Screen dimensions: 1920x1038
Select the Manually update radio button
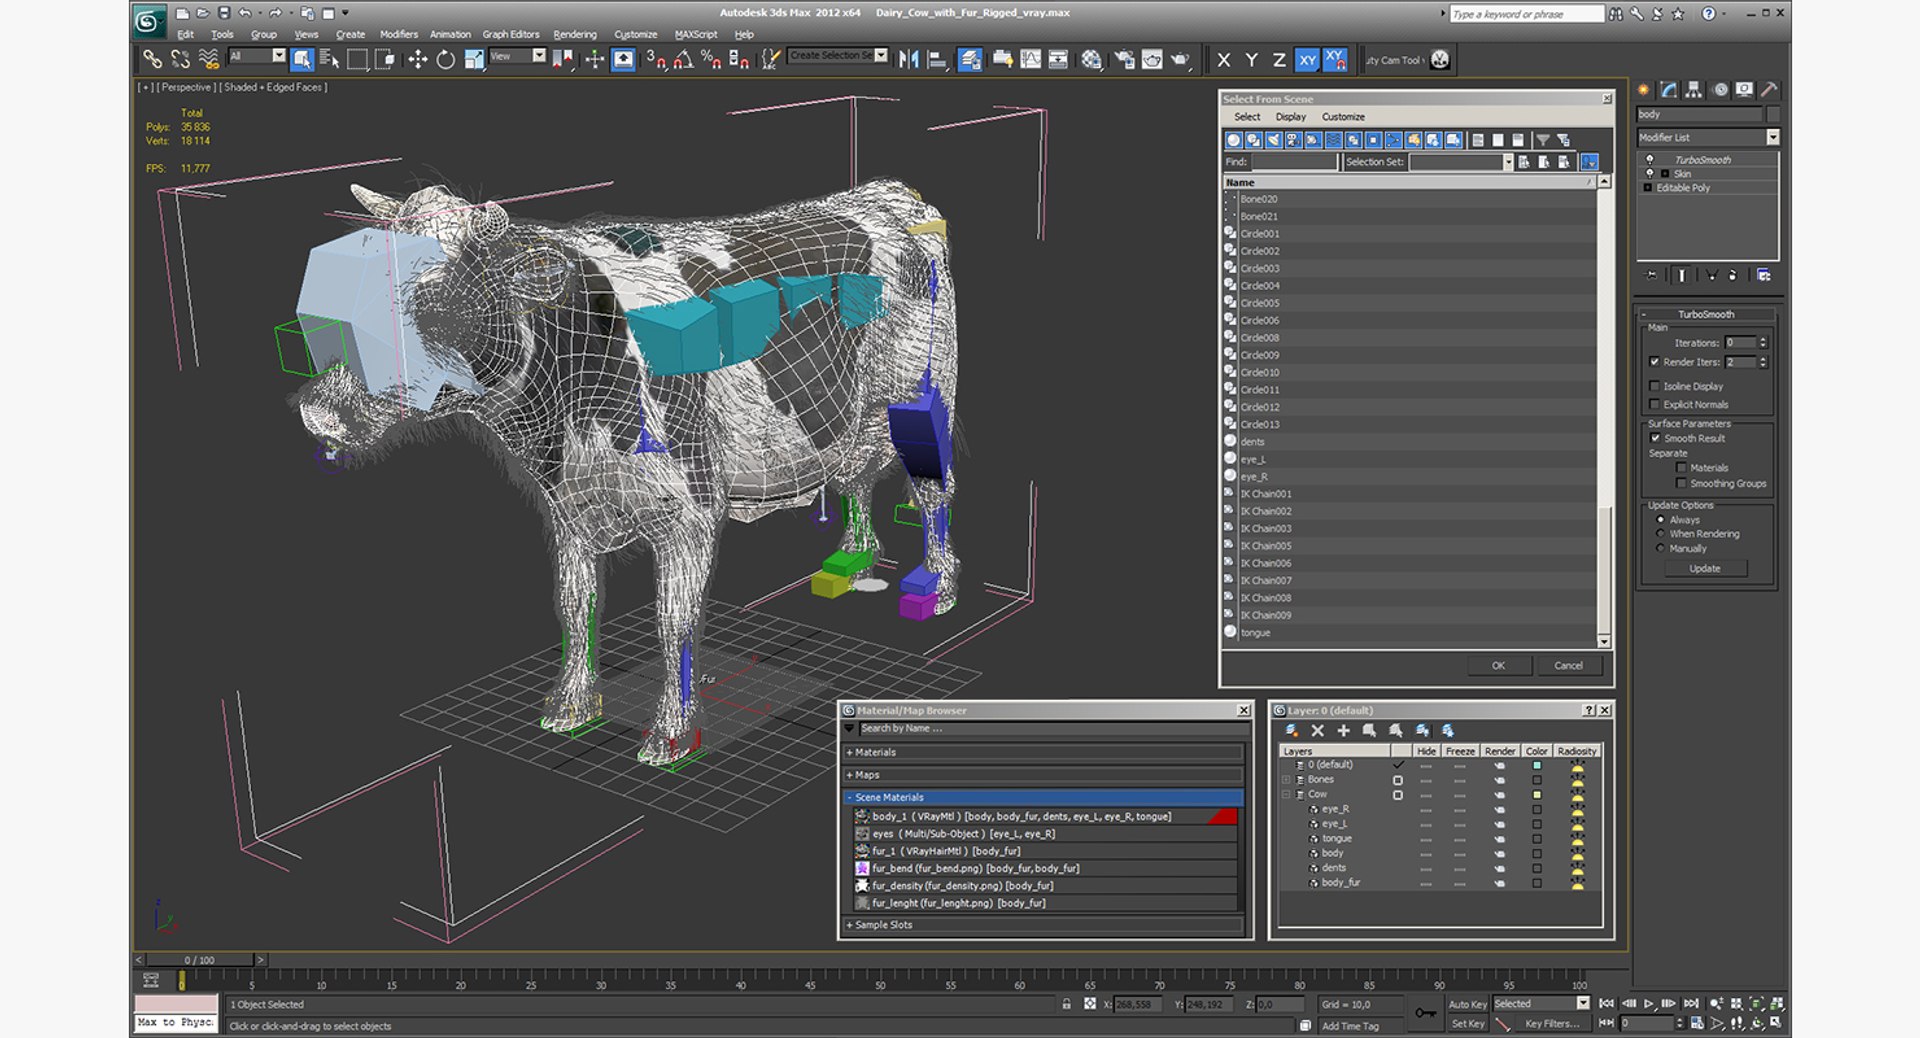tap(1660, 548)
